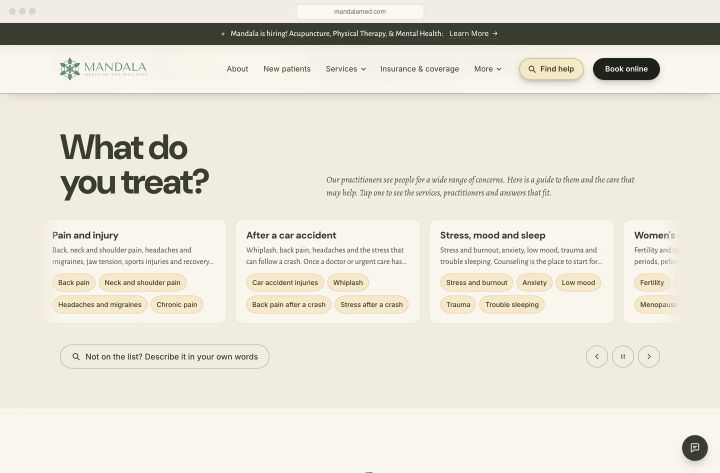This screenshot has height=473, width=720.
Task: Select the Stress and burnout tag
Action: pos(477,282)
